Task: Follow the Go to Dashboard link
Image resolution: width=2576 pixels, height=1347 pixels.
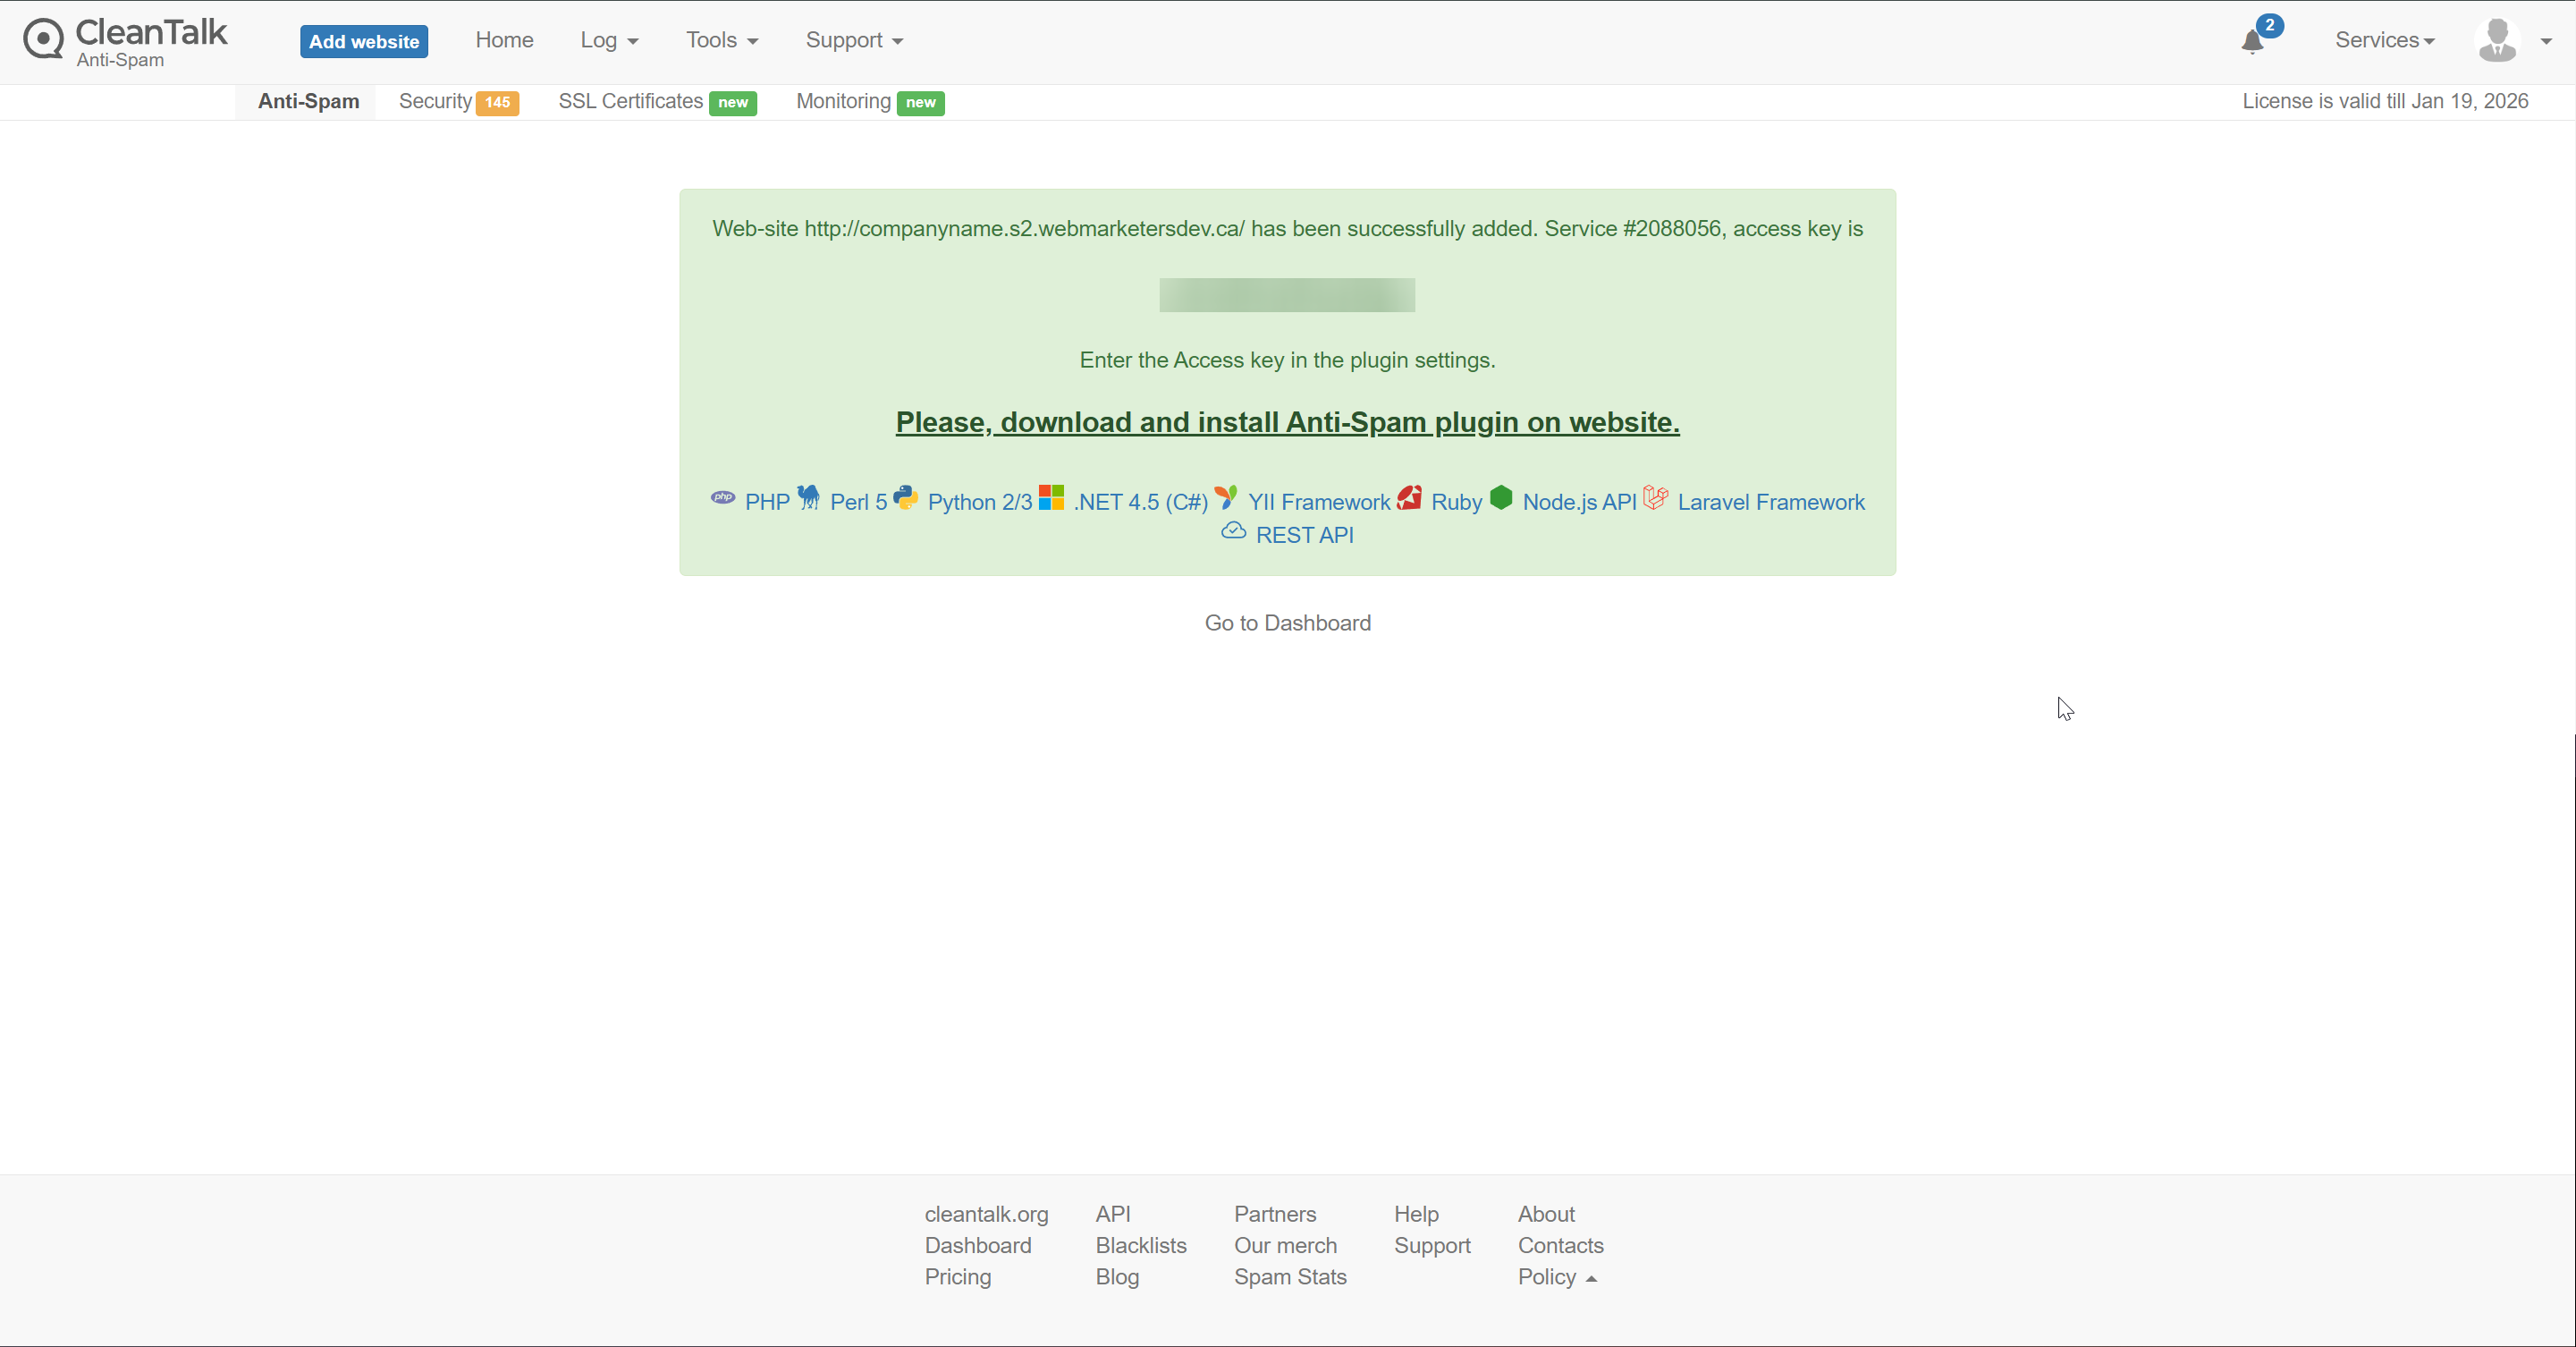Action: click(x=1287, y=623)
